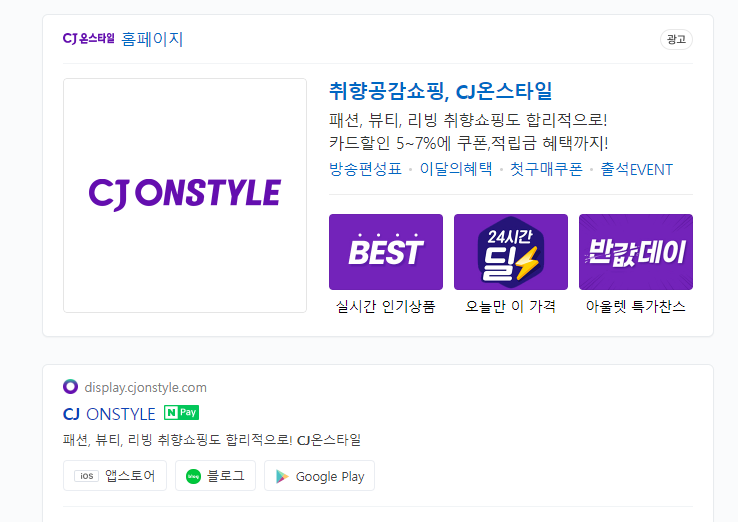Click the 24시간 딜 banner thumbnail
The width and height of the screenshot is (738, 522).
[x=511, y=252]
